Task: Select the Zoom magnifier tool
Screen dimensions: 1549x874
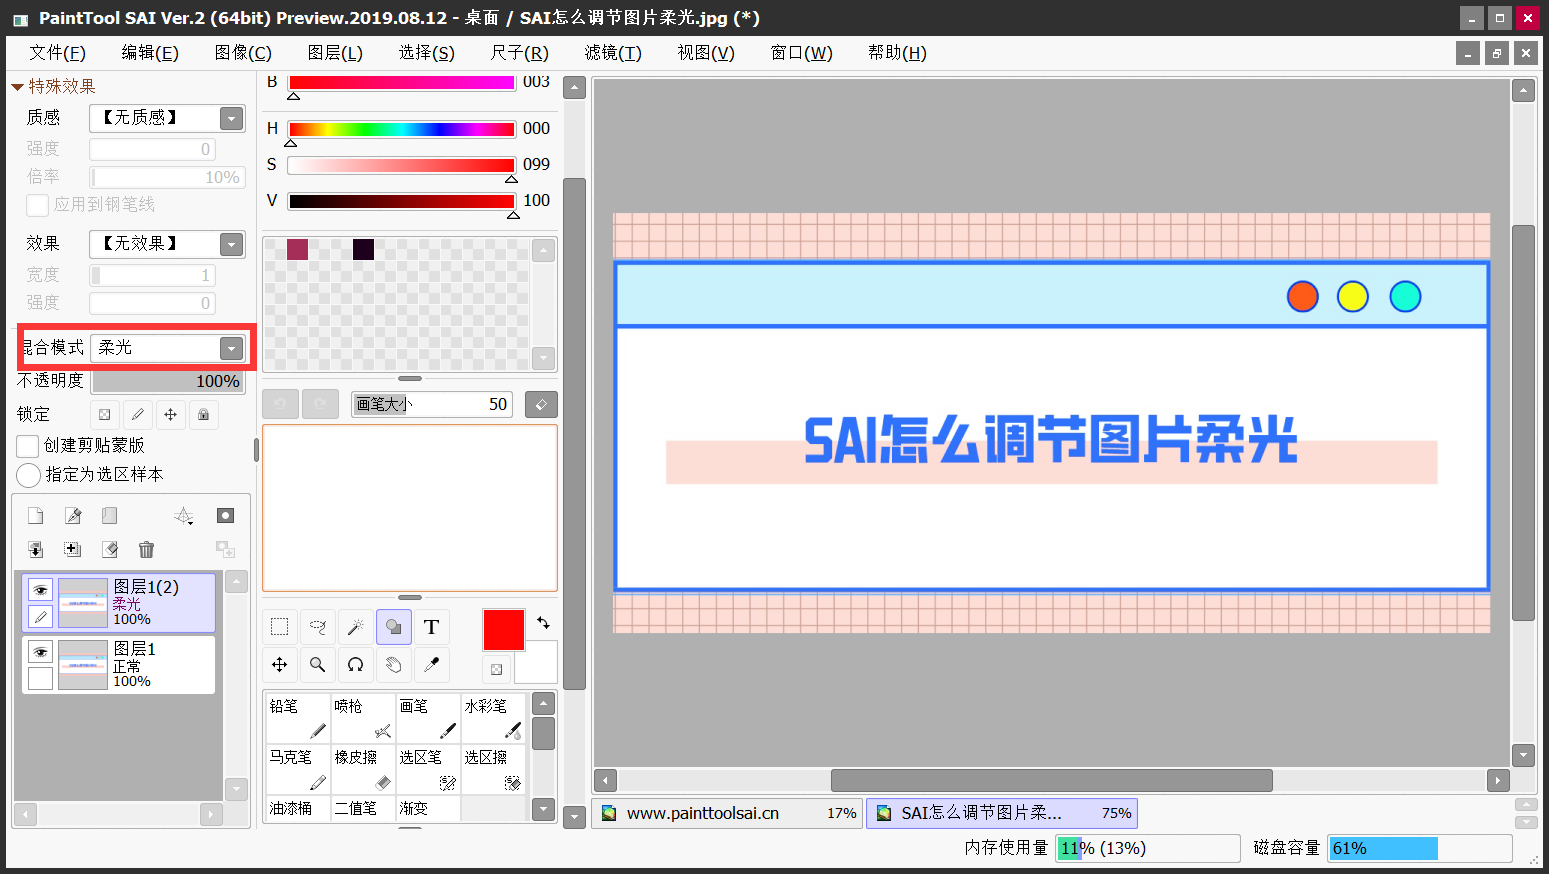Action: tap(318, 665)
